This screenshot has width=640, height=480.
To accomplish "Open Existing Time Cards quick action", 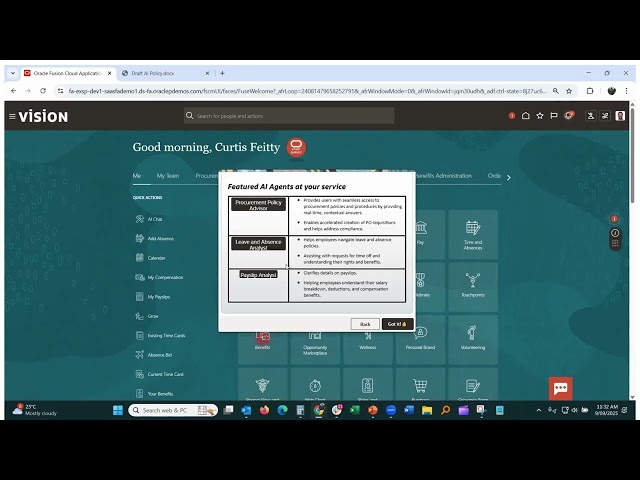I will (160, 336).
